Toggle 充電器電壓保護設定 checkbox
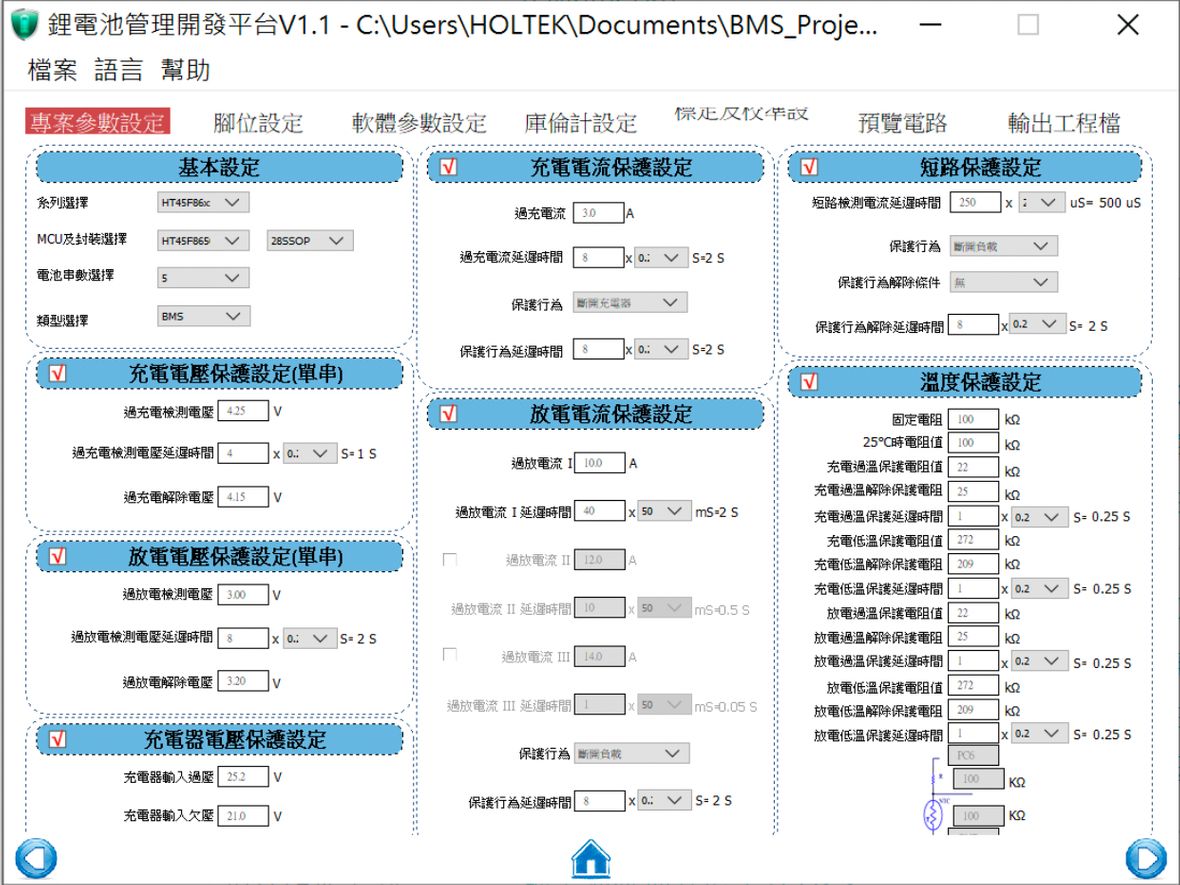Image resolution: width=1180 pixels, height=885 pixels. tap(58, 739)
